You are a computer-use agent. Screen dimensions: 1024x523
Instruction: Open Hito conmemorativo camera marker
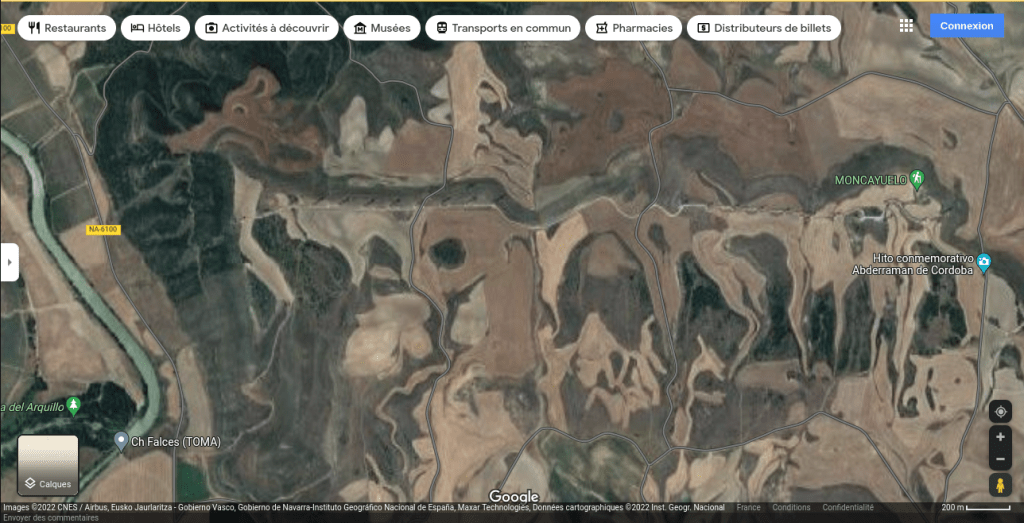[984, 263]
